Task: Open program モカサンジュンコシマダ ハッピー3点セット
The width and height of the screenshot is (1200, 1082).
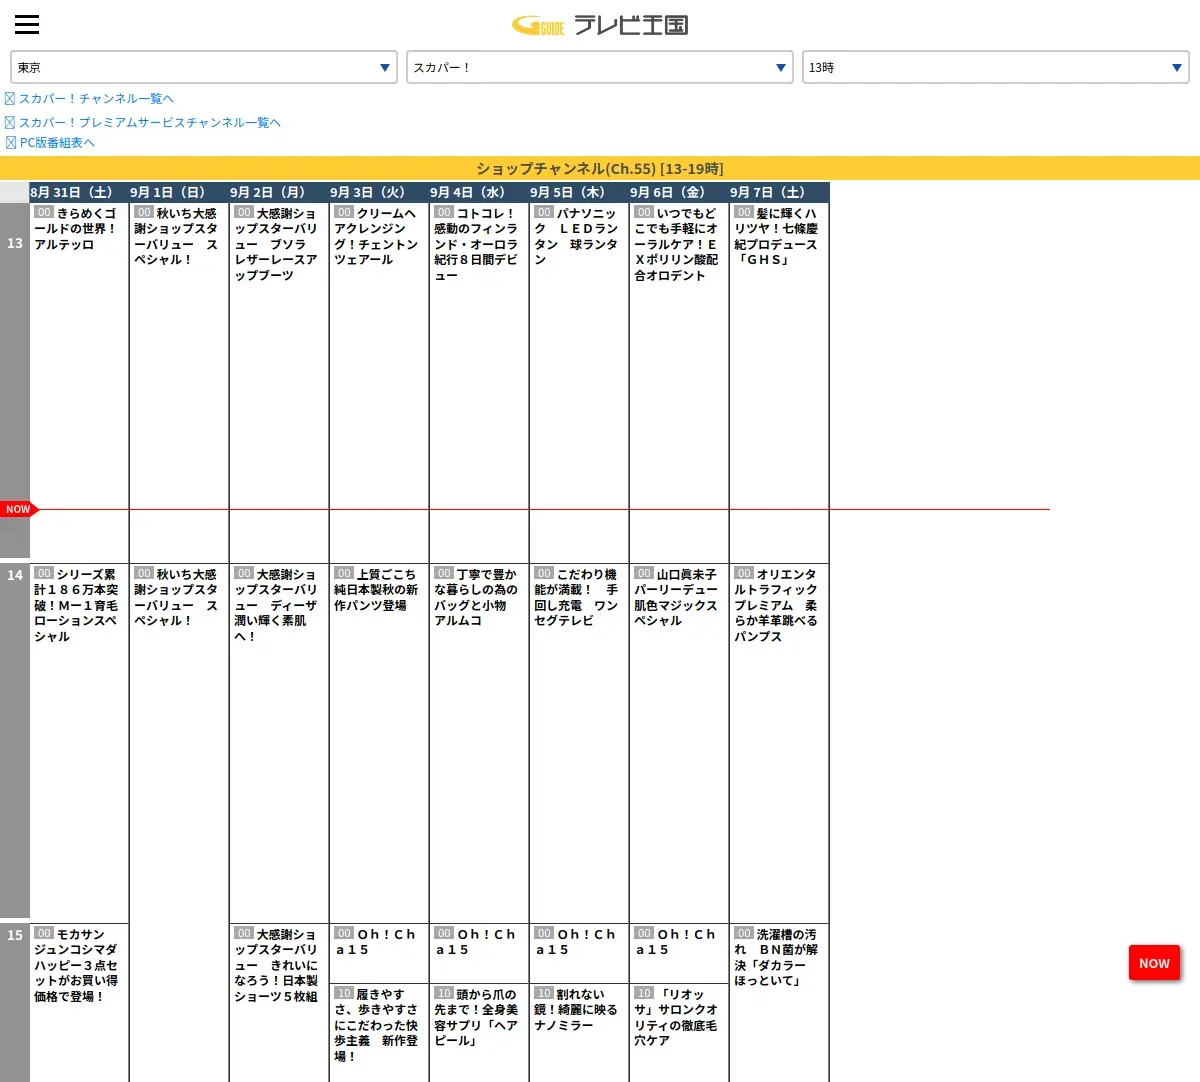Action: coord(79,1003)
